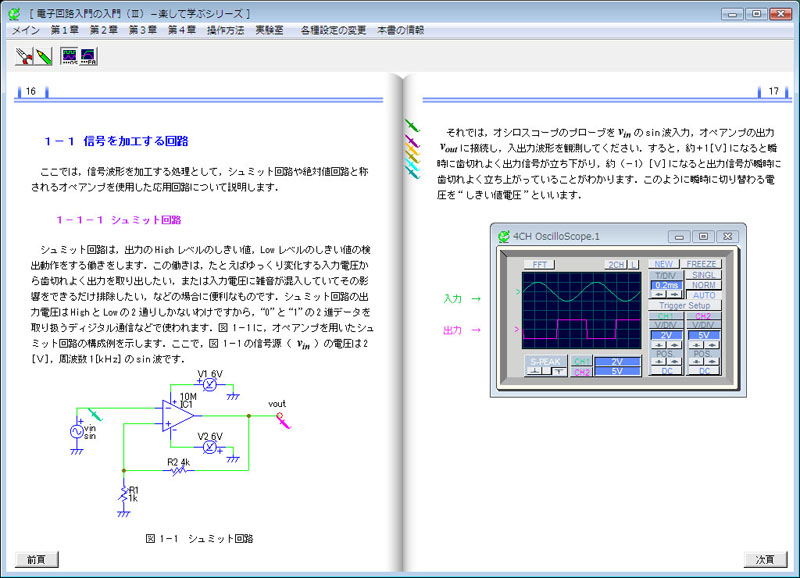Select the rising-edge S-PEAK button
This screenshot has width=800, height=578.
535,371
